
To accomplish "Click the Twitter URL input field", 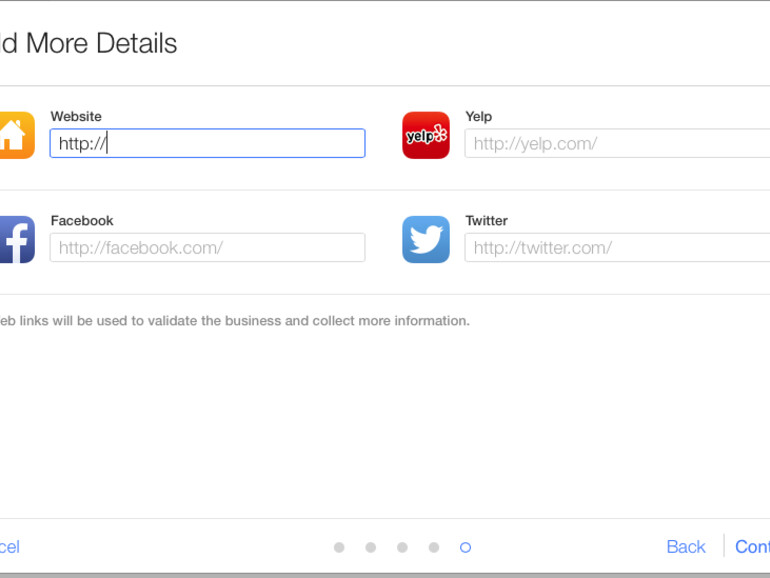I will (x=617, y=248).
